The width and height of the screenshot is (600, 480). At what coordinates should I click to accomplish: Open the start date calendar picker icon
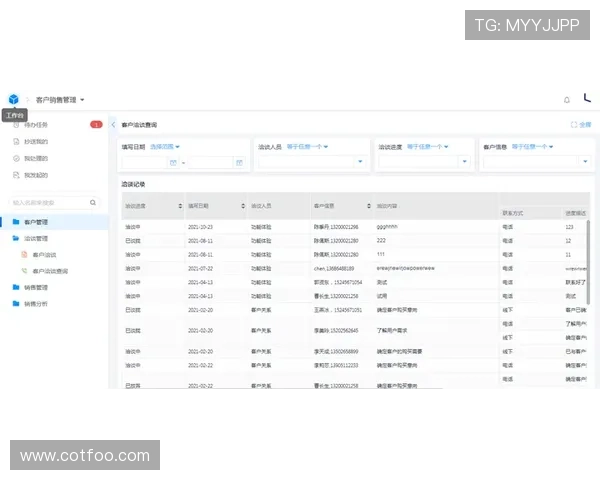coord(173,162)
